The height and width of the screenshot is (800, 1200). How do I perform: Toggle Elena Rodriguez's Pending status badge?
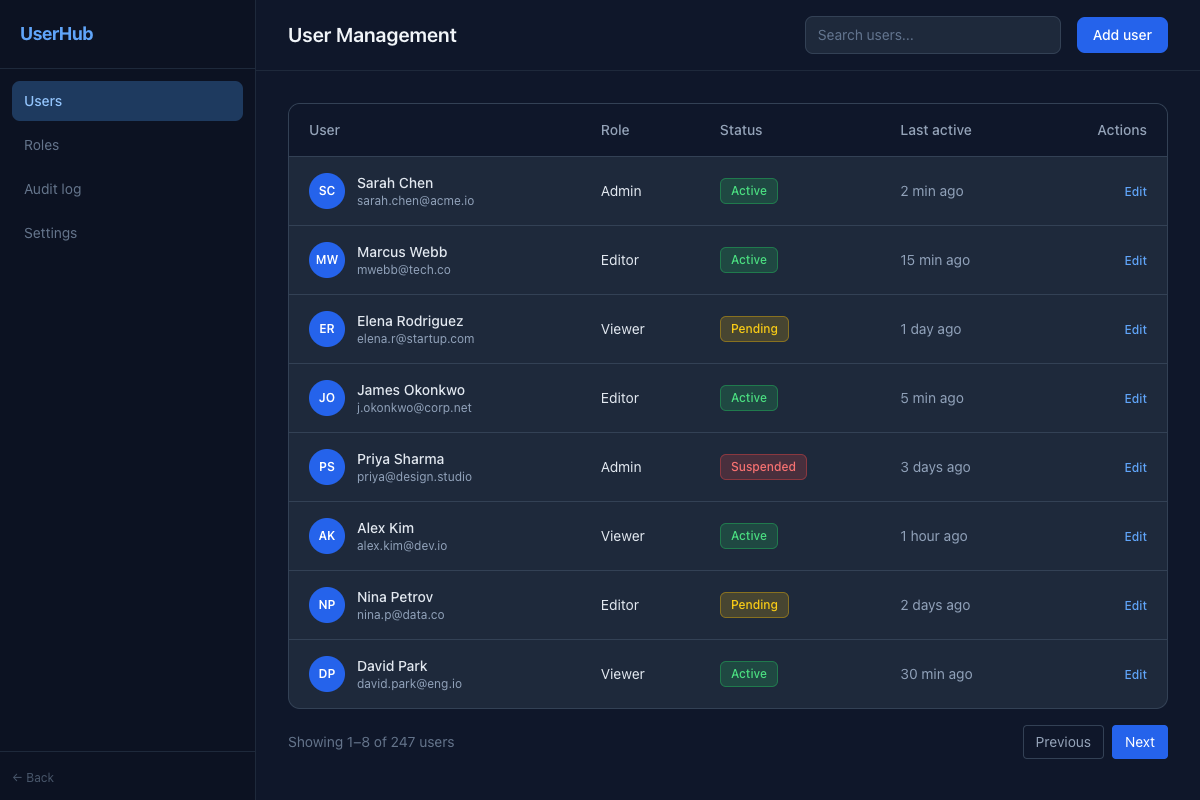click(x=754, y=328)
